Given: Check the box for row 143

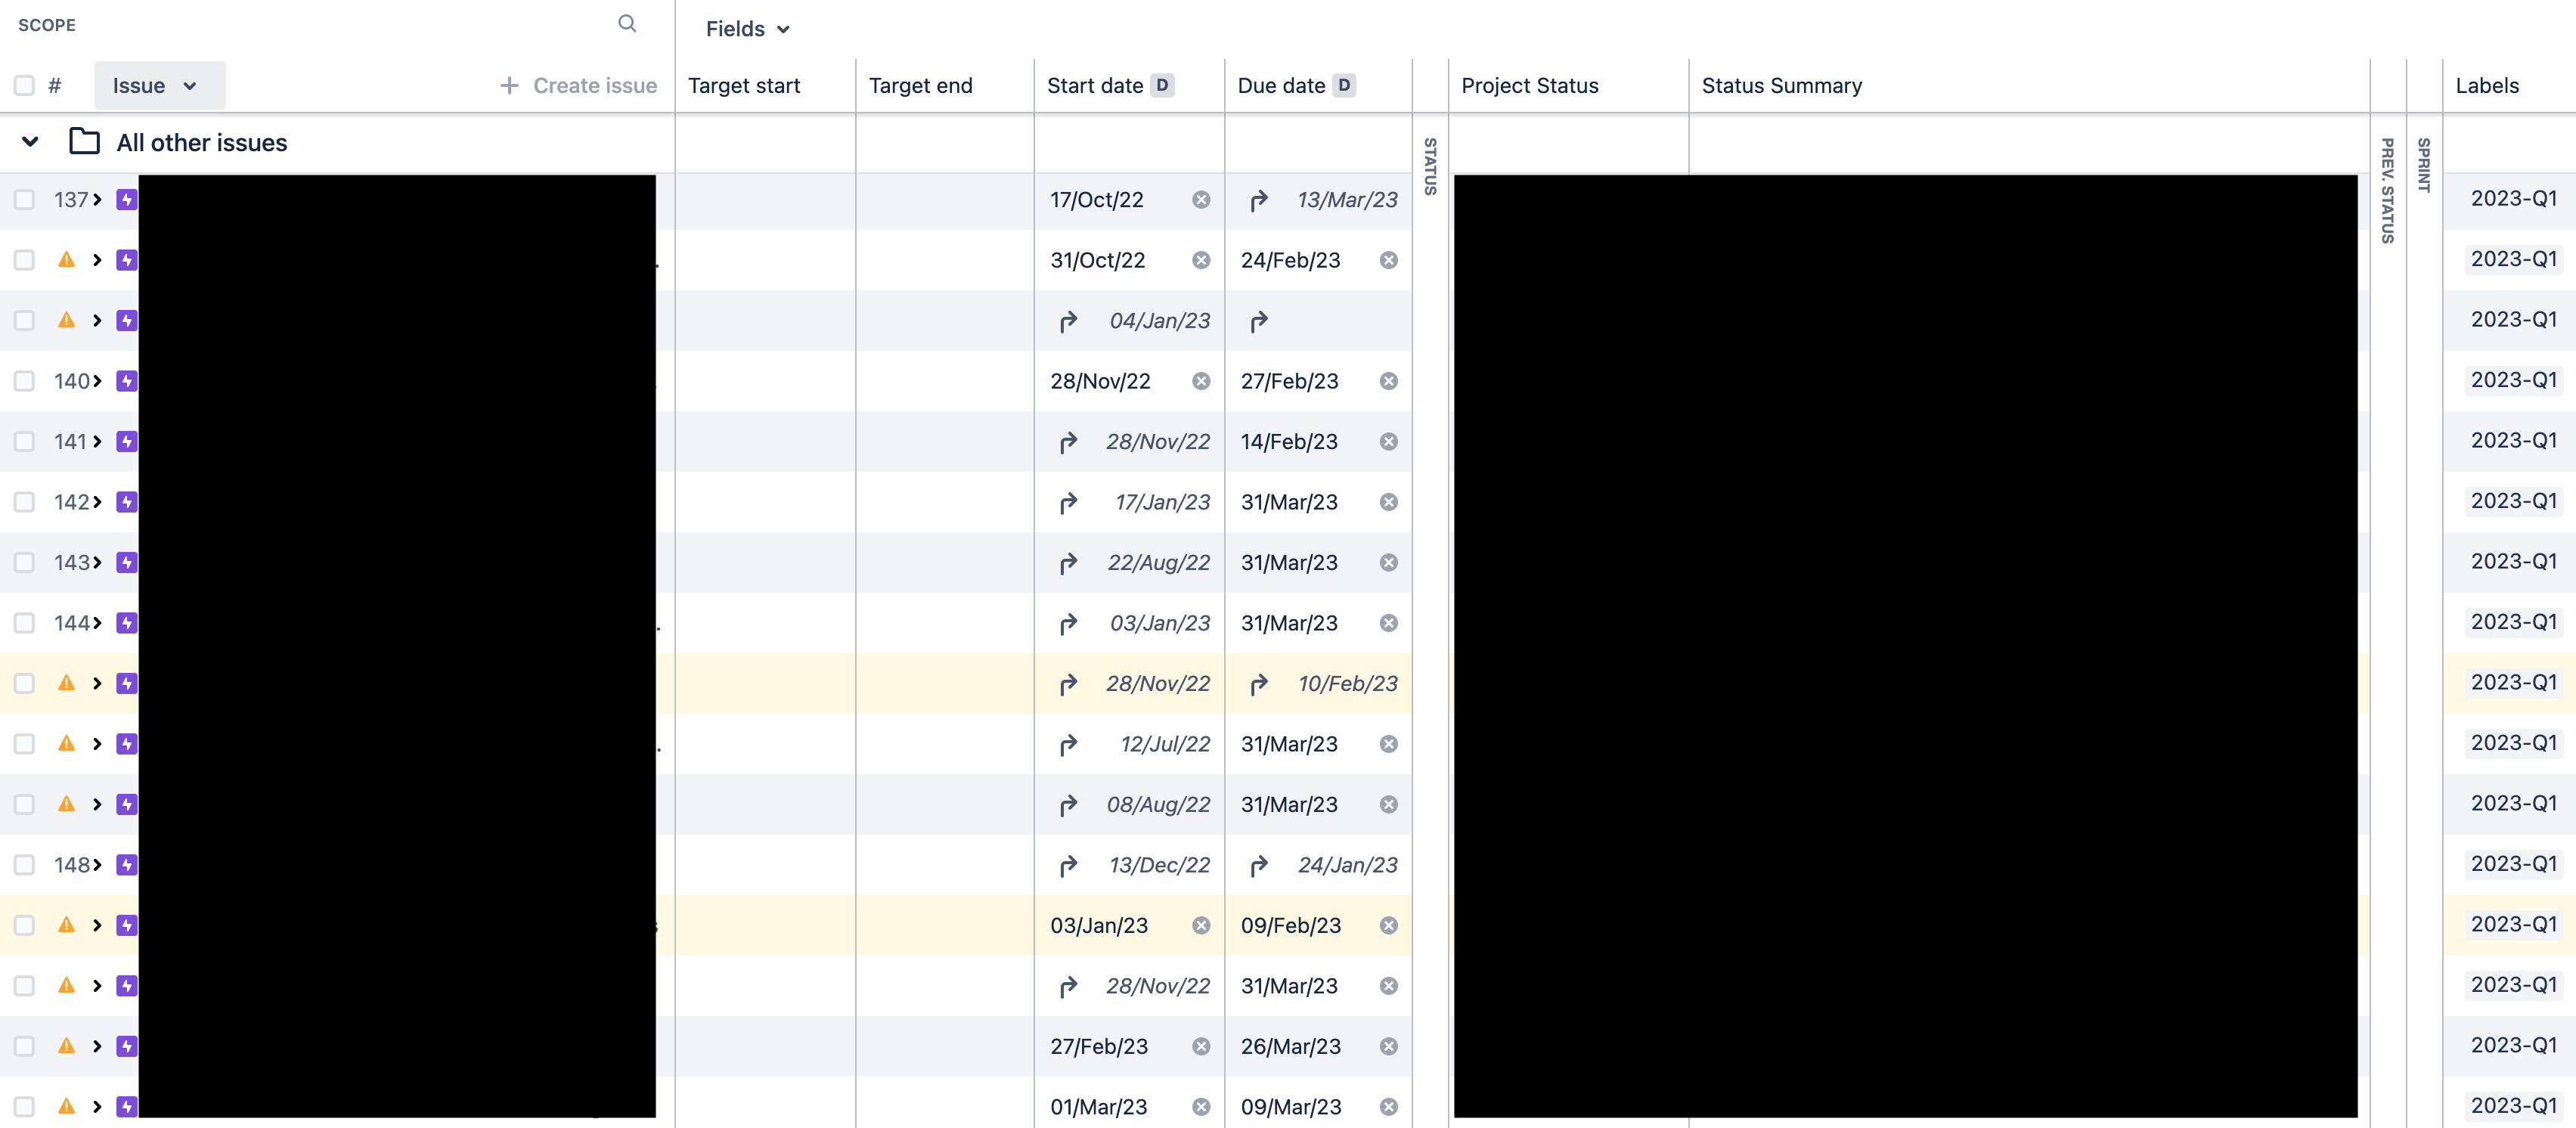Looking at the screenshot, I should pyautogui.click(x=24, y=563).
